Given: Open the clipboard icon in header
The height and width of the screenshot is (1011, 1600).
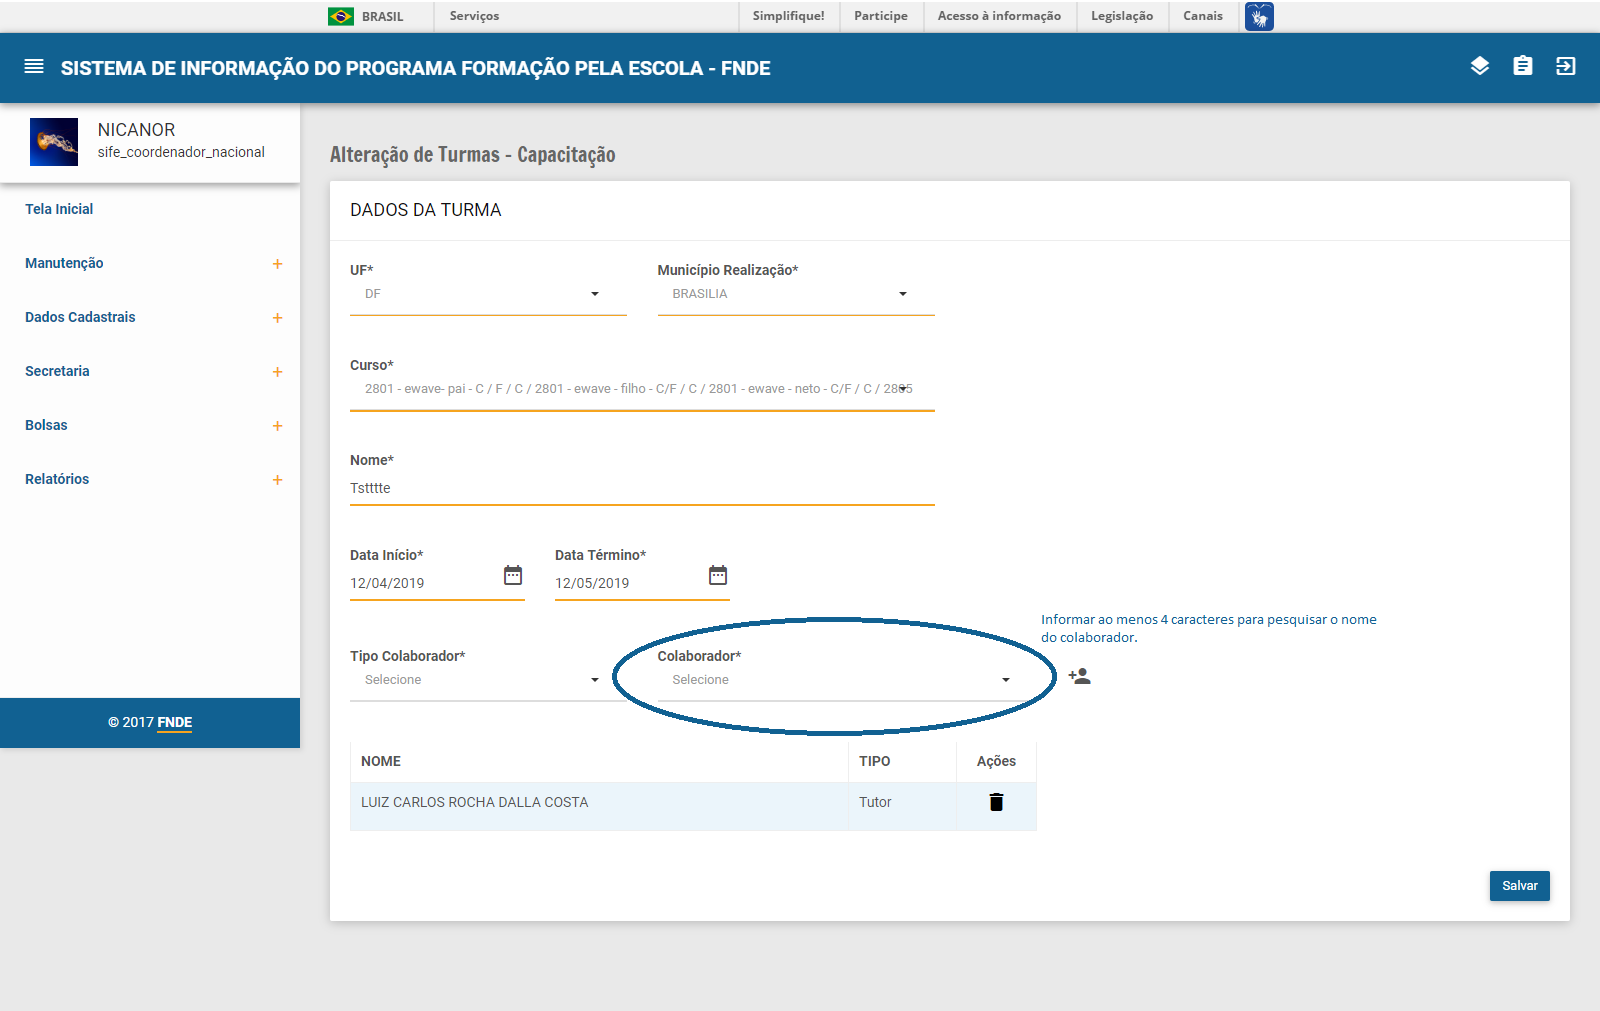Looking at the screenshot, I should (x=1523, y=66).
